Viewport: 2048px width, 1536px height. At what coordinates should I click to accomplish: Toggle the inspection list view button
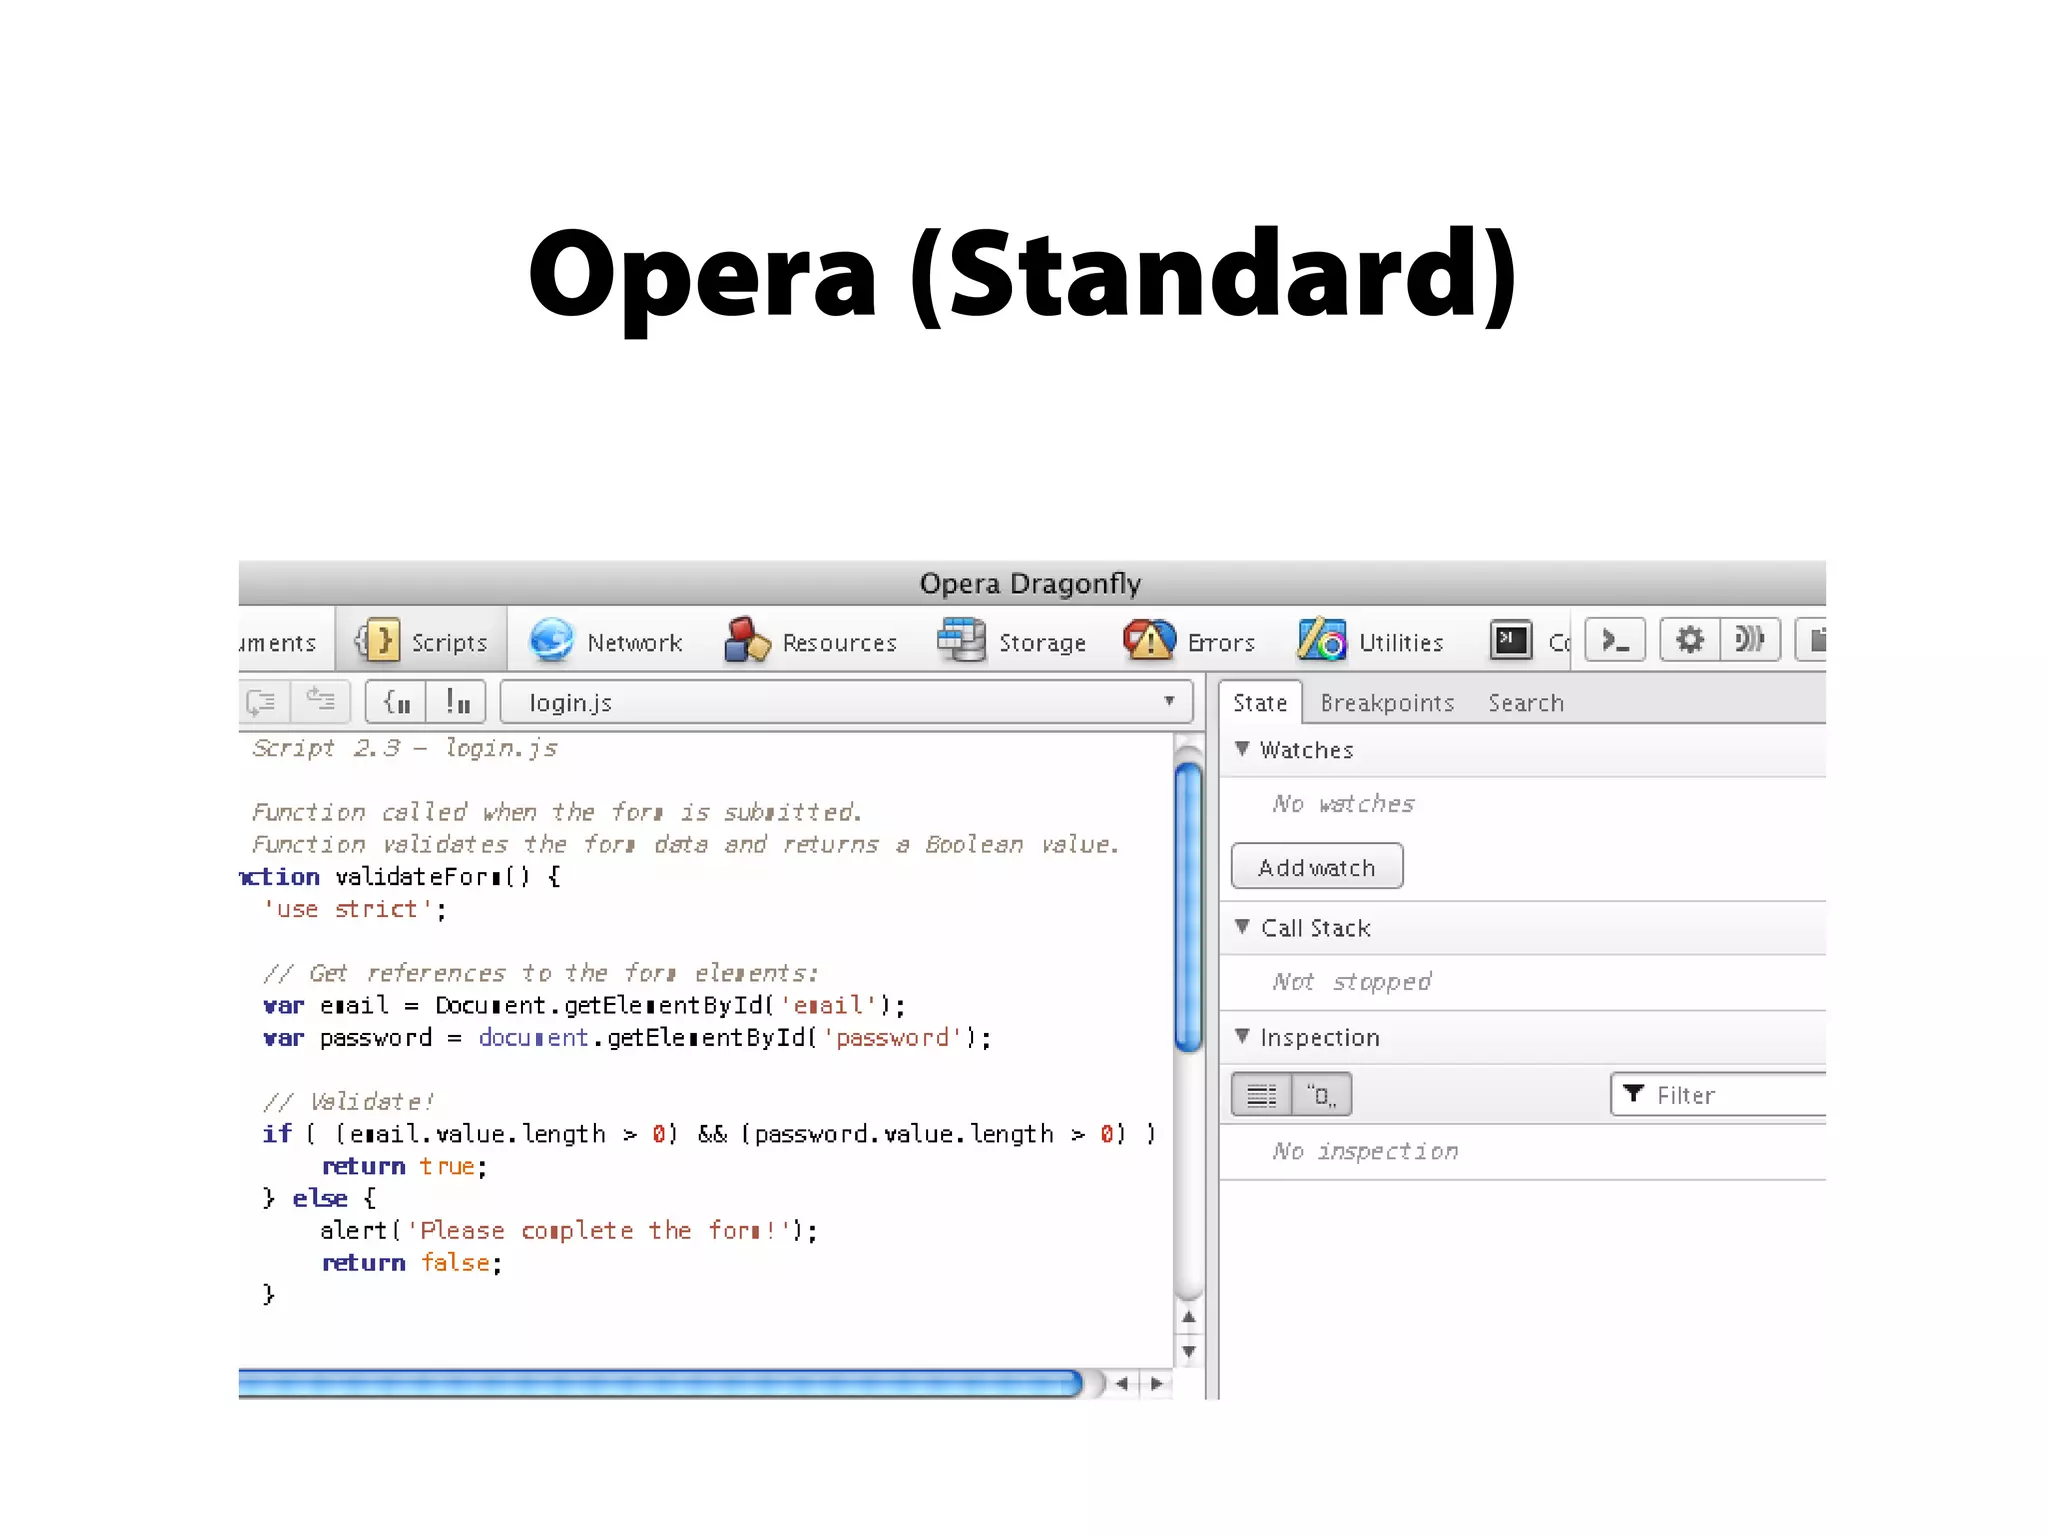coord(1261,1094)
